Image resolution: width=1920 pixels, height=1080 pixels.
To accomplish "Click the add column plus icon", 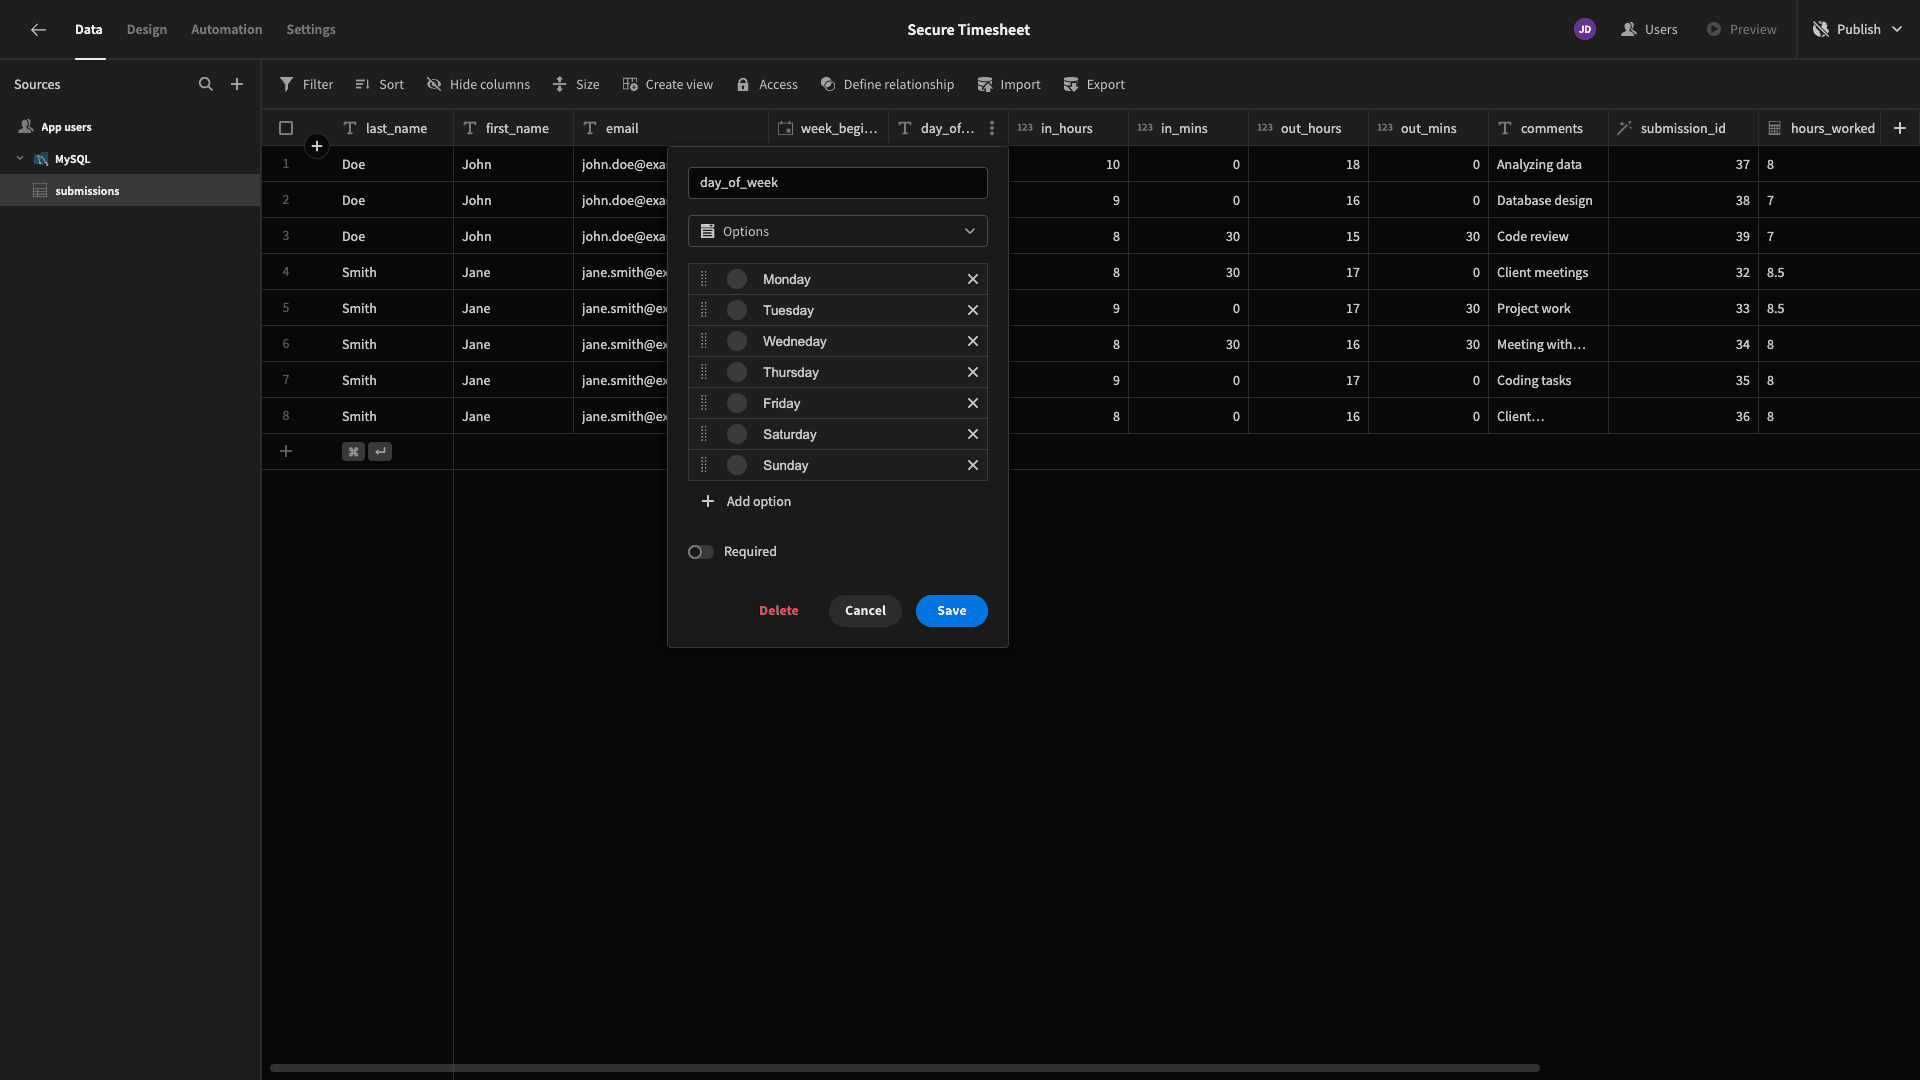I will pos(1899,128).
